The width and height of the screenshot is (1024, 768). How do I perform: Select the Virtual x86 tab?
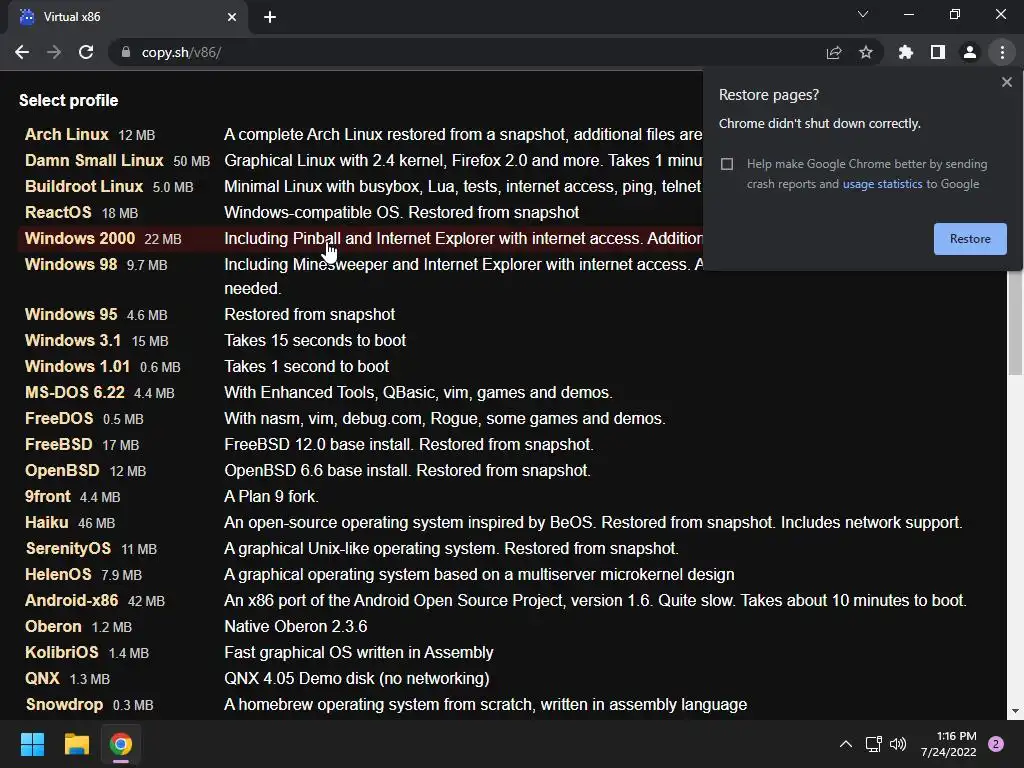(127, 17)
